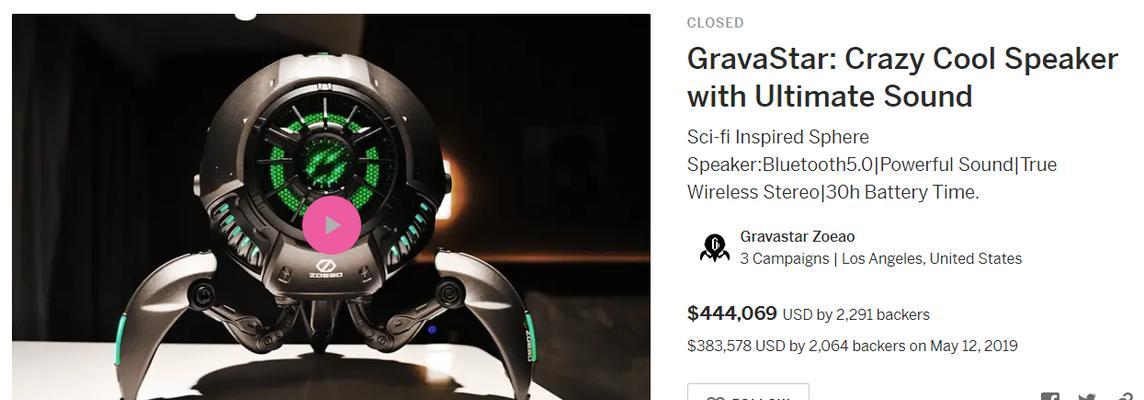Open the Gravastar Zoeao profile name link
This screenshot has height=400, width=1144.
pos(797,236)
